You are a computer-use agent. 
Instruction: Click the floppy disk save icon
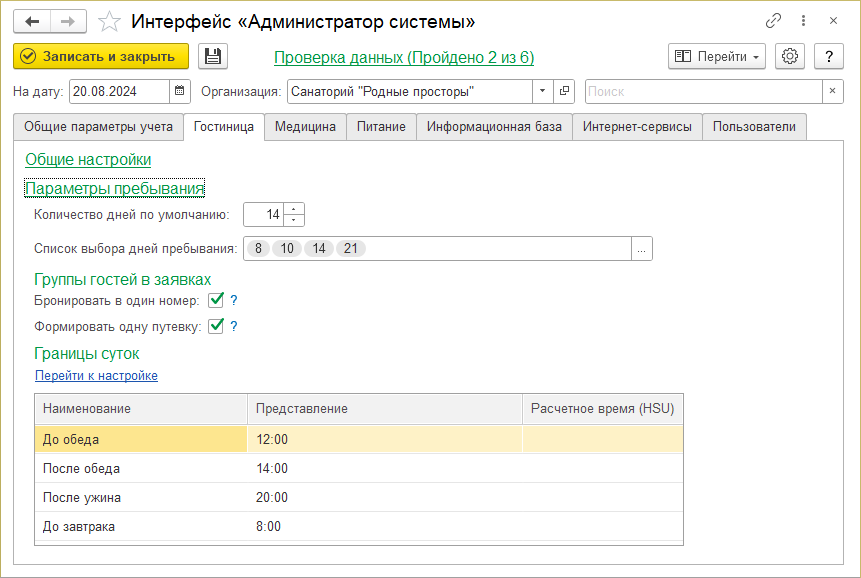(x=213, y=57)
